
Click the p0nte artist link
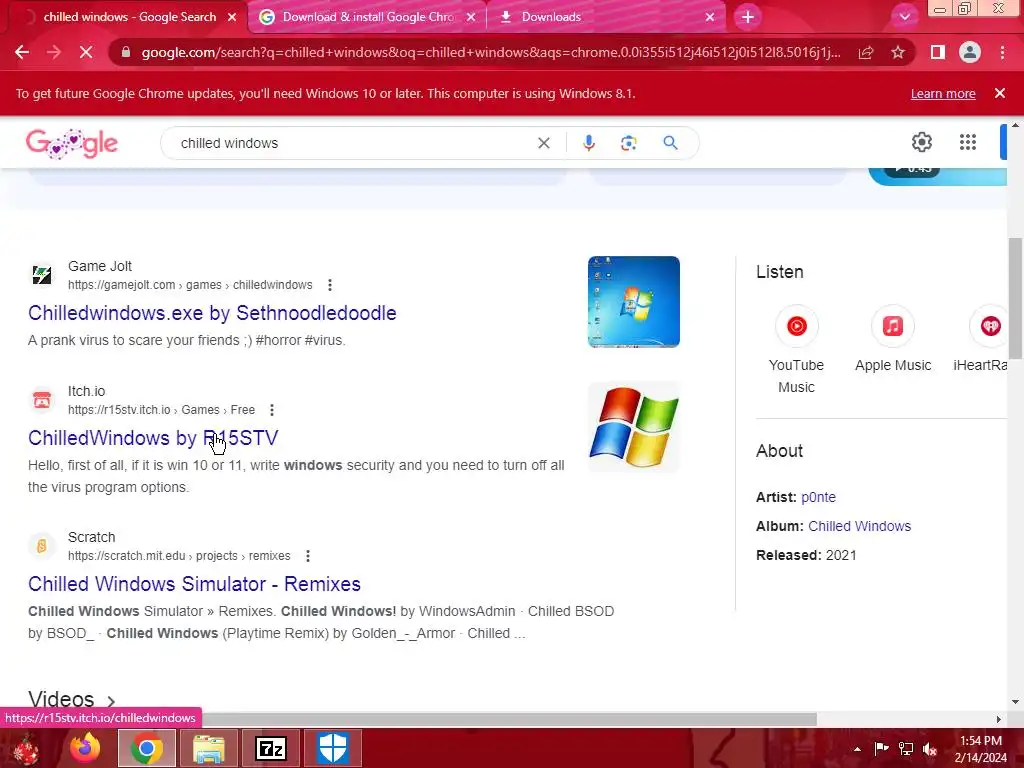pyautogui.click(x=818, y=497)
